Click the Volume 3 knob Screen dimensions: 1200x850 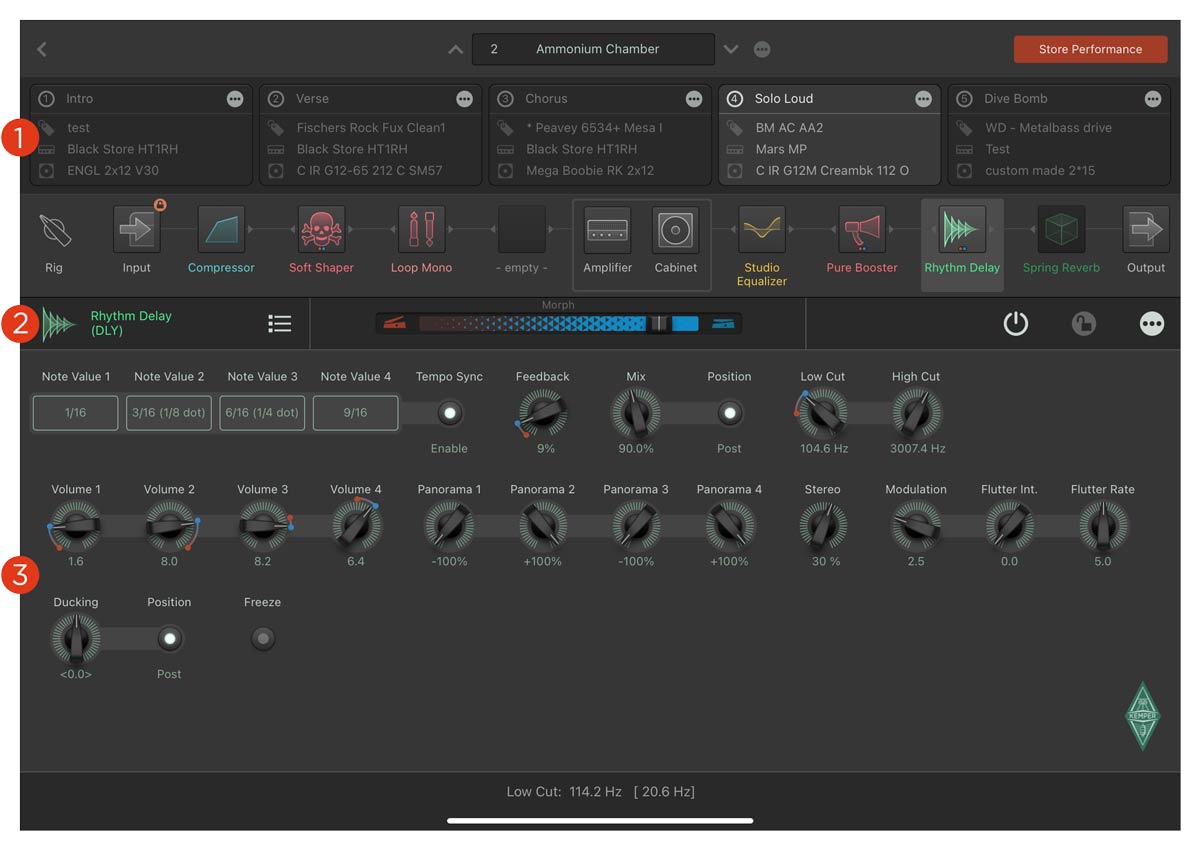tap(262, 525)
